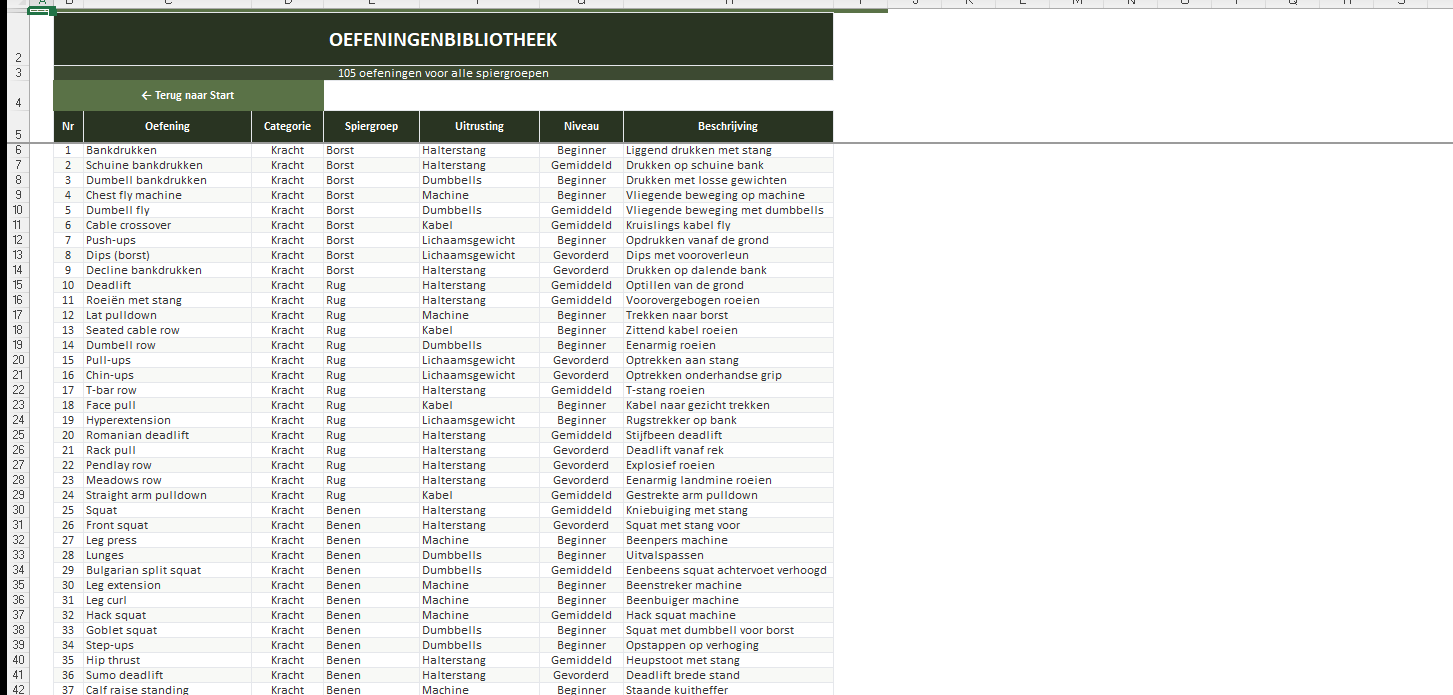The width and height of the screenshot is (1453, 695).
Task: Click the Spiergroep header cell
Action: [371, 127]
